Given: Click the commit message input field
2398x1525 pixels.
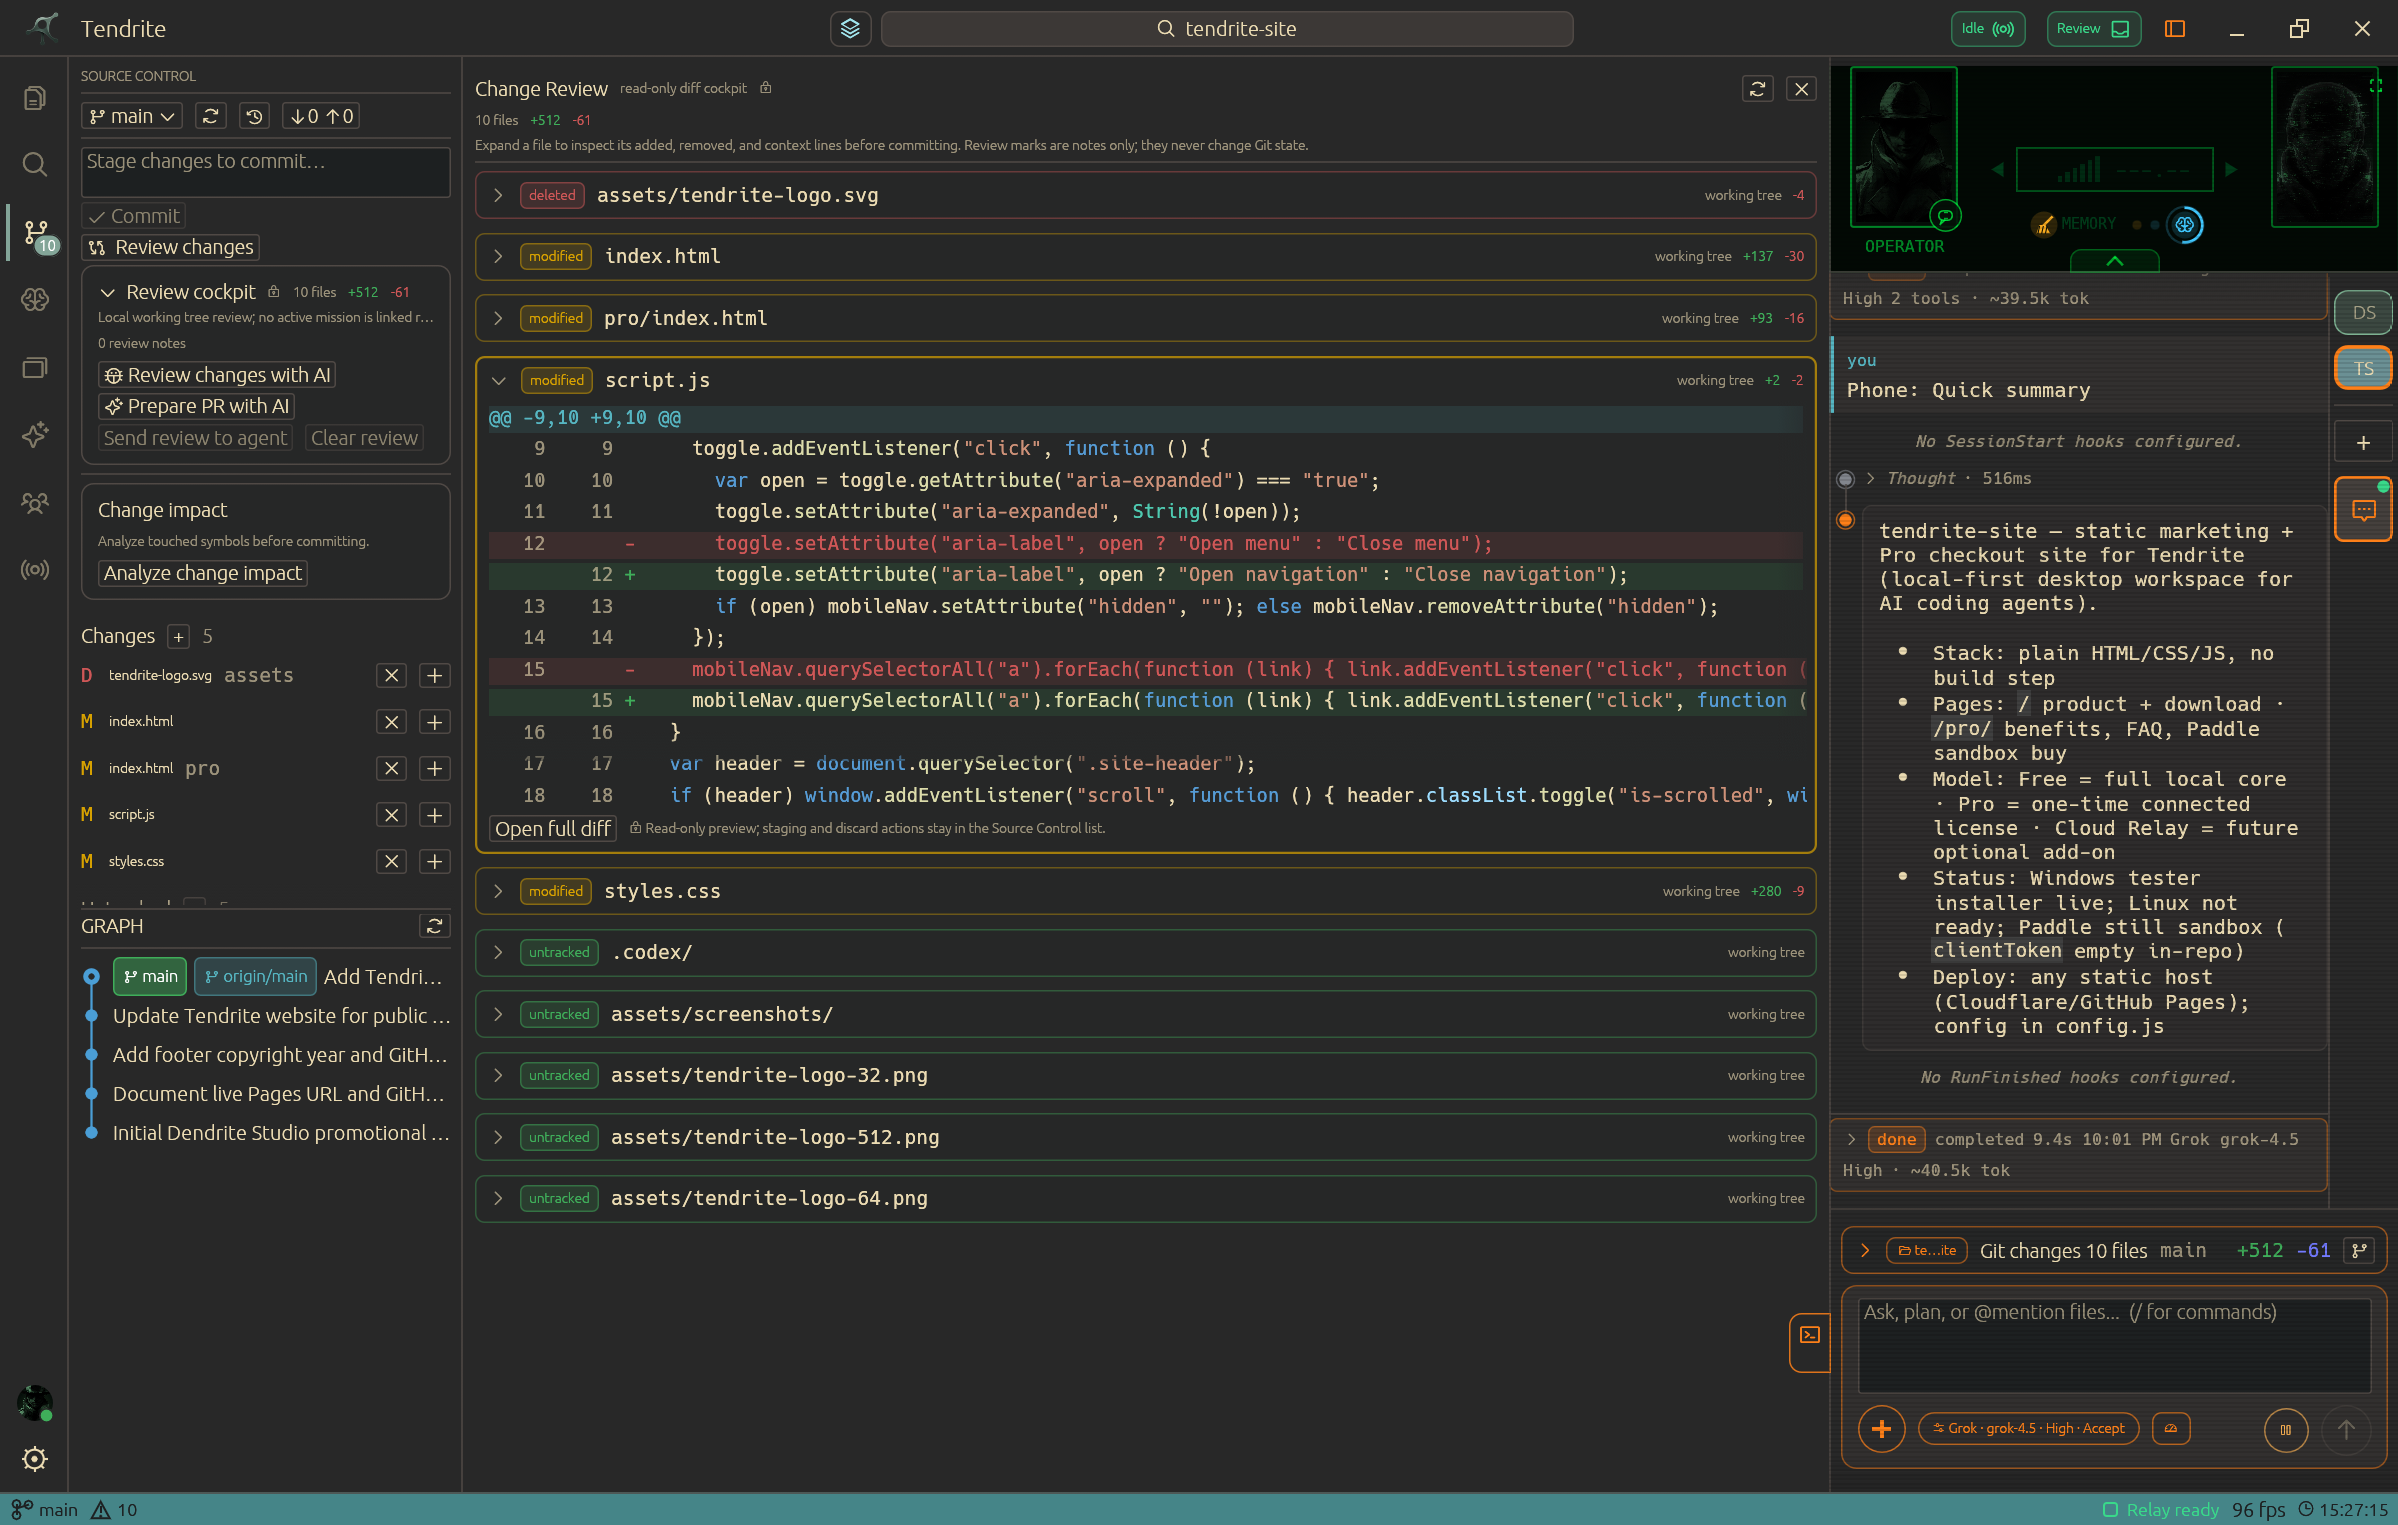Looking at the screenshot, I should [x=266, y=172].
